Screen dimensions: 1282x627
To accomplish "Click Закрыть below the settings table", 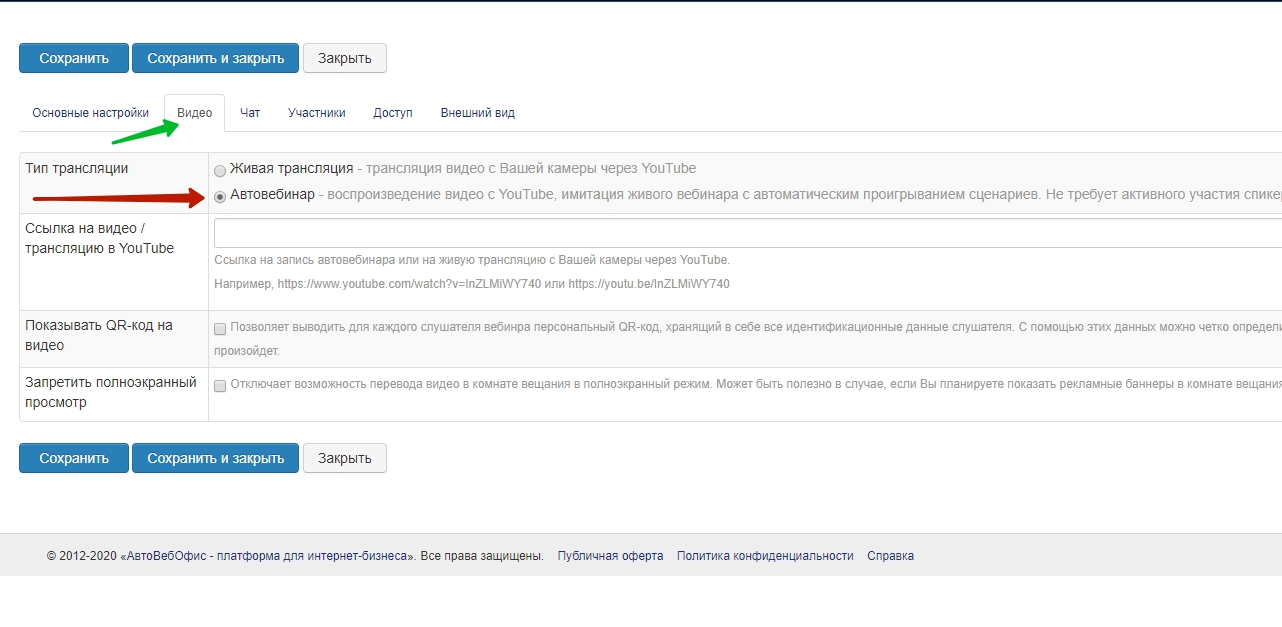I will pos(344,458).
